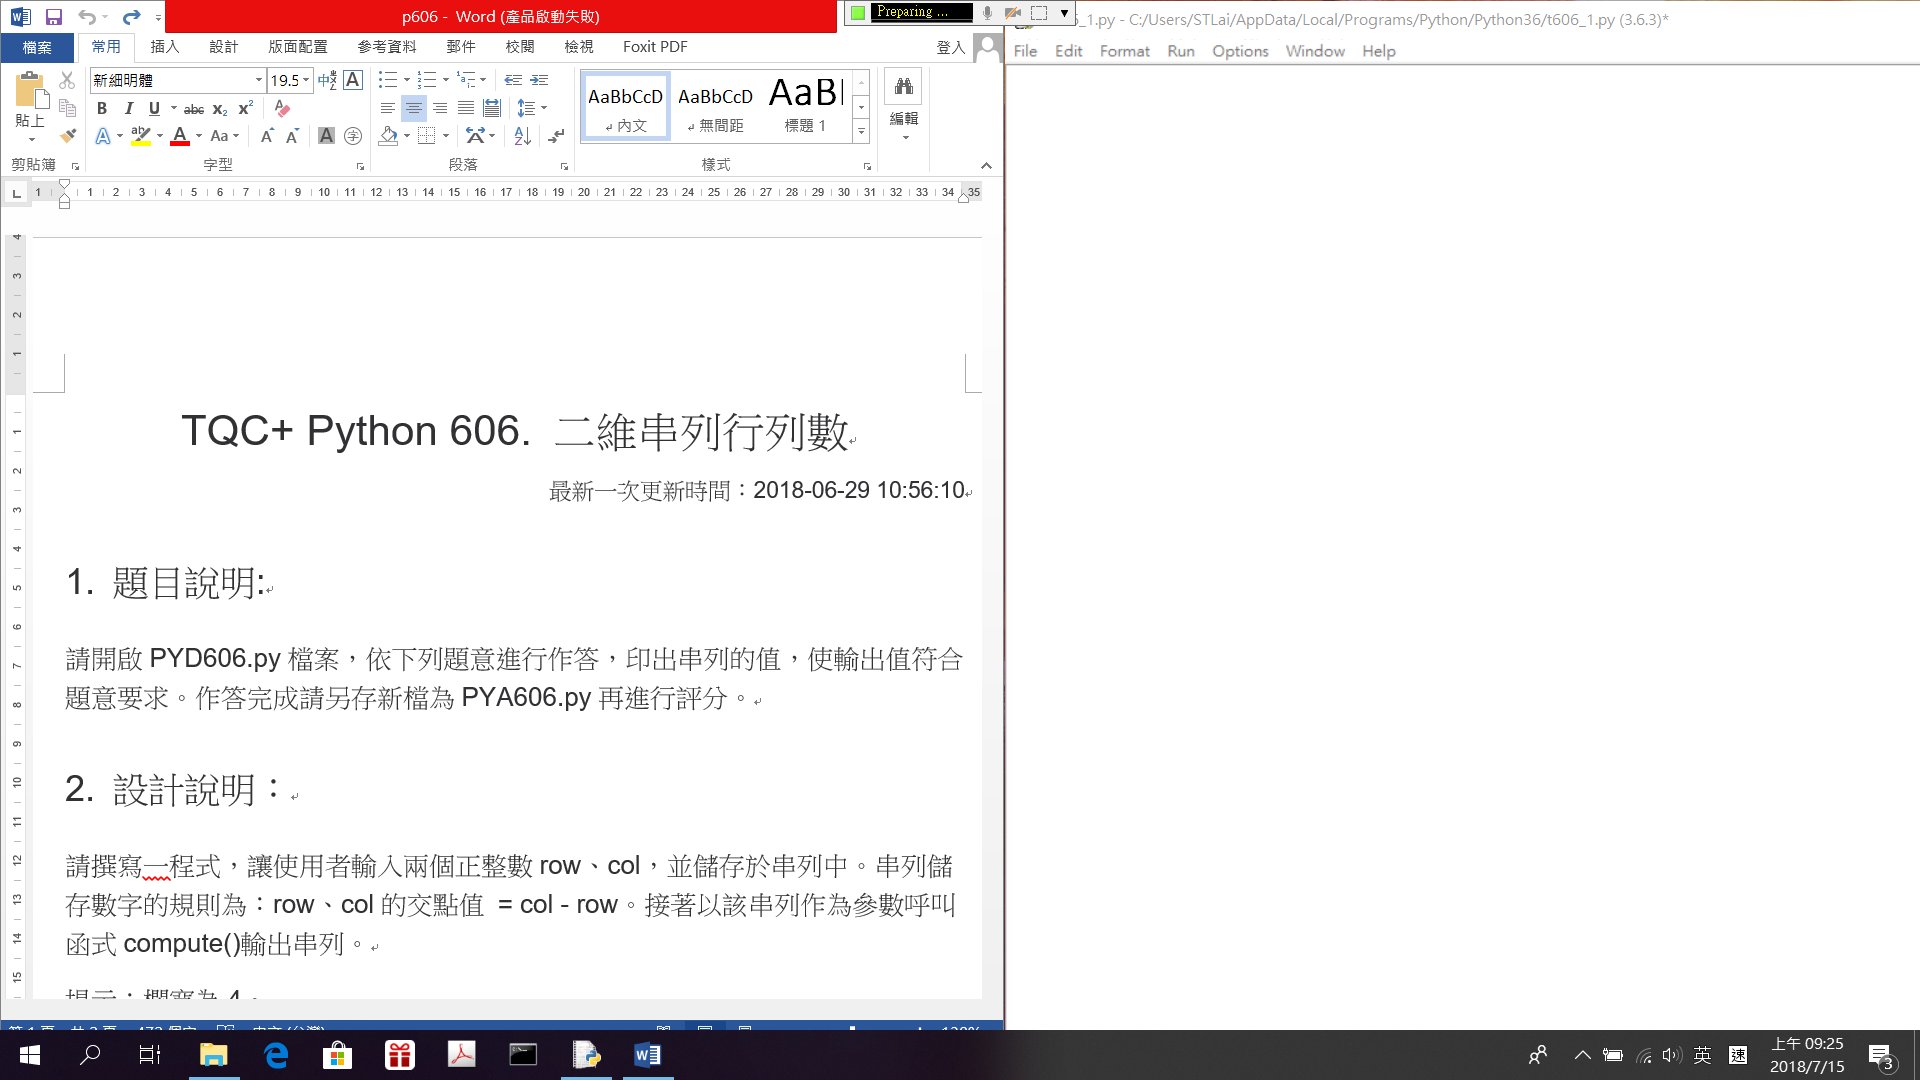
Task: Toggle superscript formatting
Action: (245, 108)
